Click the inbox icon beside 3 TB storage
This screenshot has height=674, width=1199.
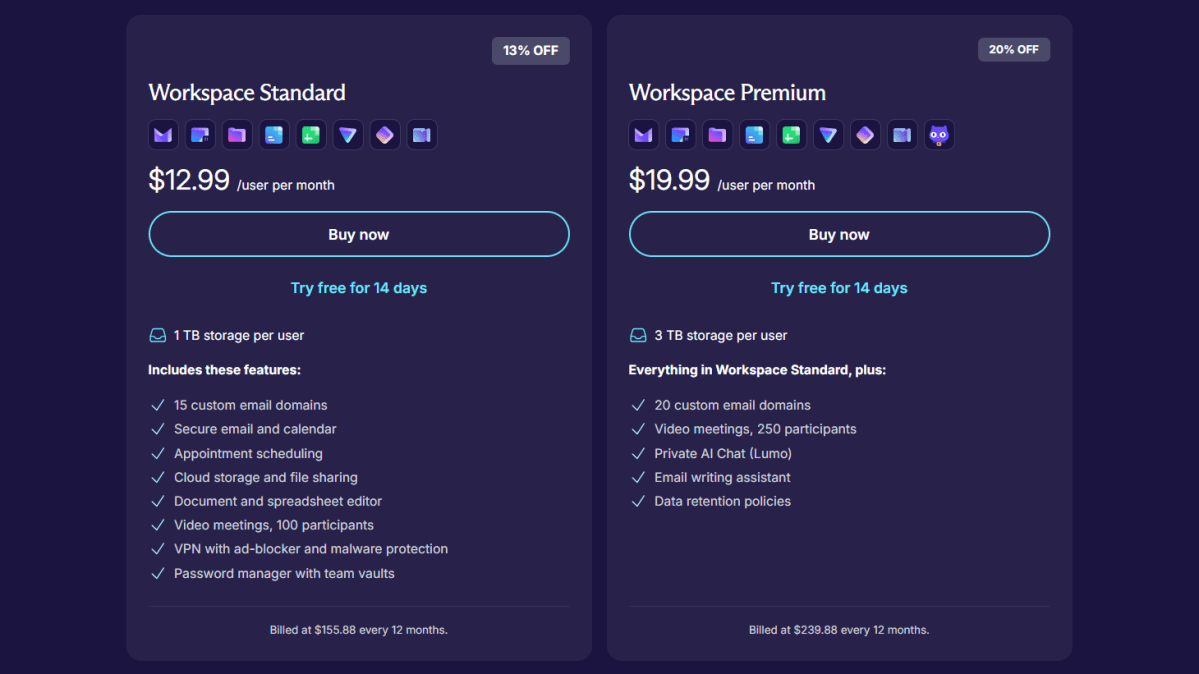pos(638,335)
